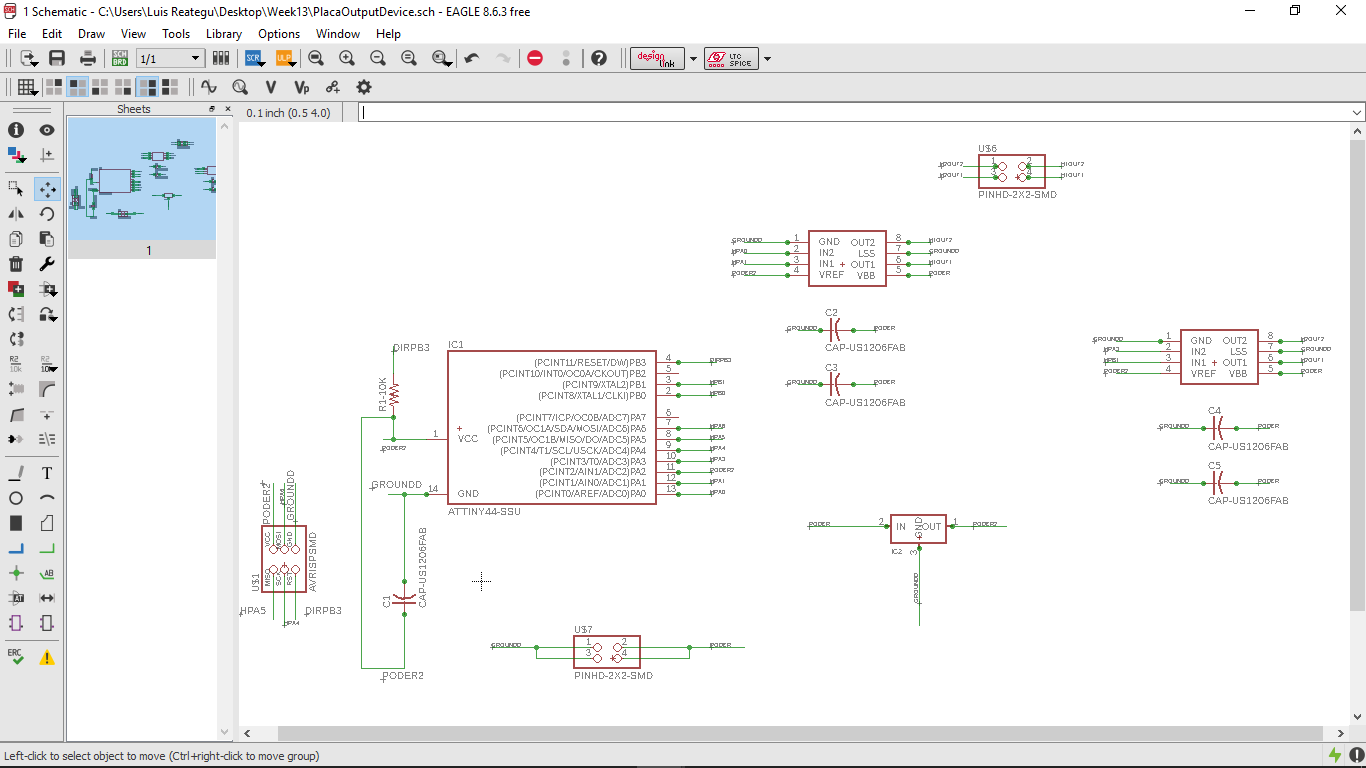
Task: Open the Edit menu
Action: pos(52,34)
